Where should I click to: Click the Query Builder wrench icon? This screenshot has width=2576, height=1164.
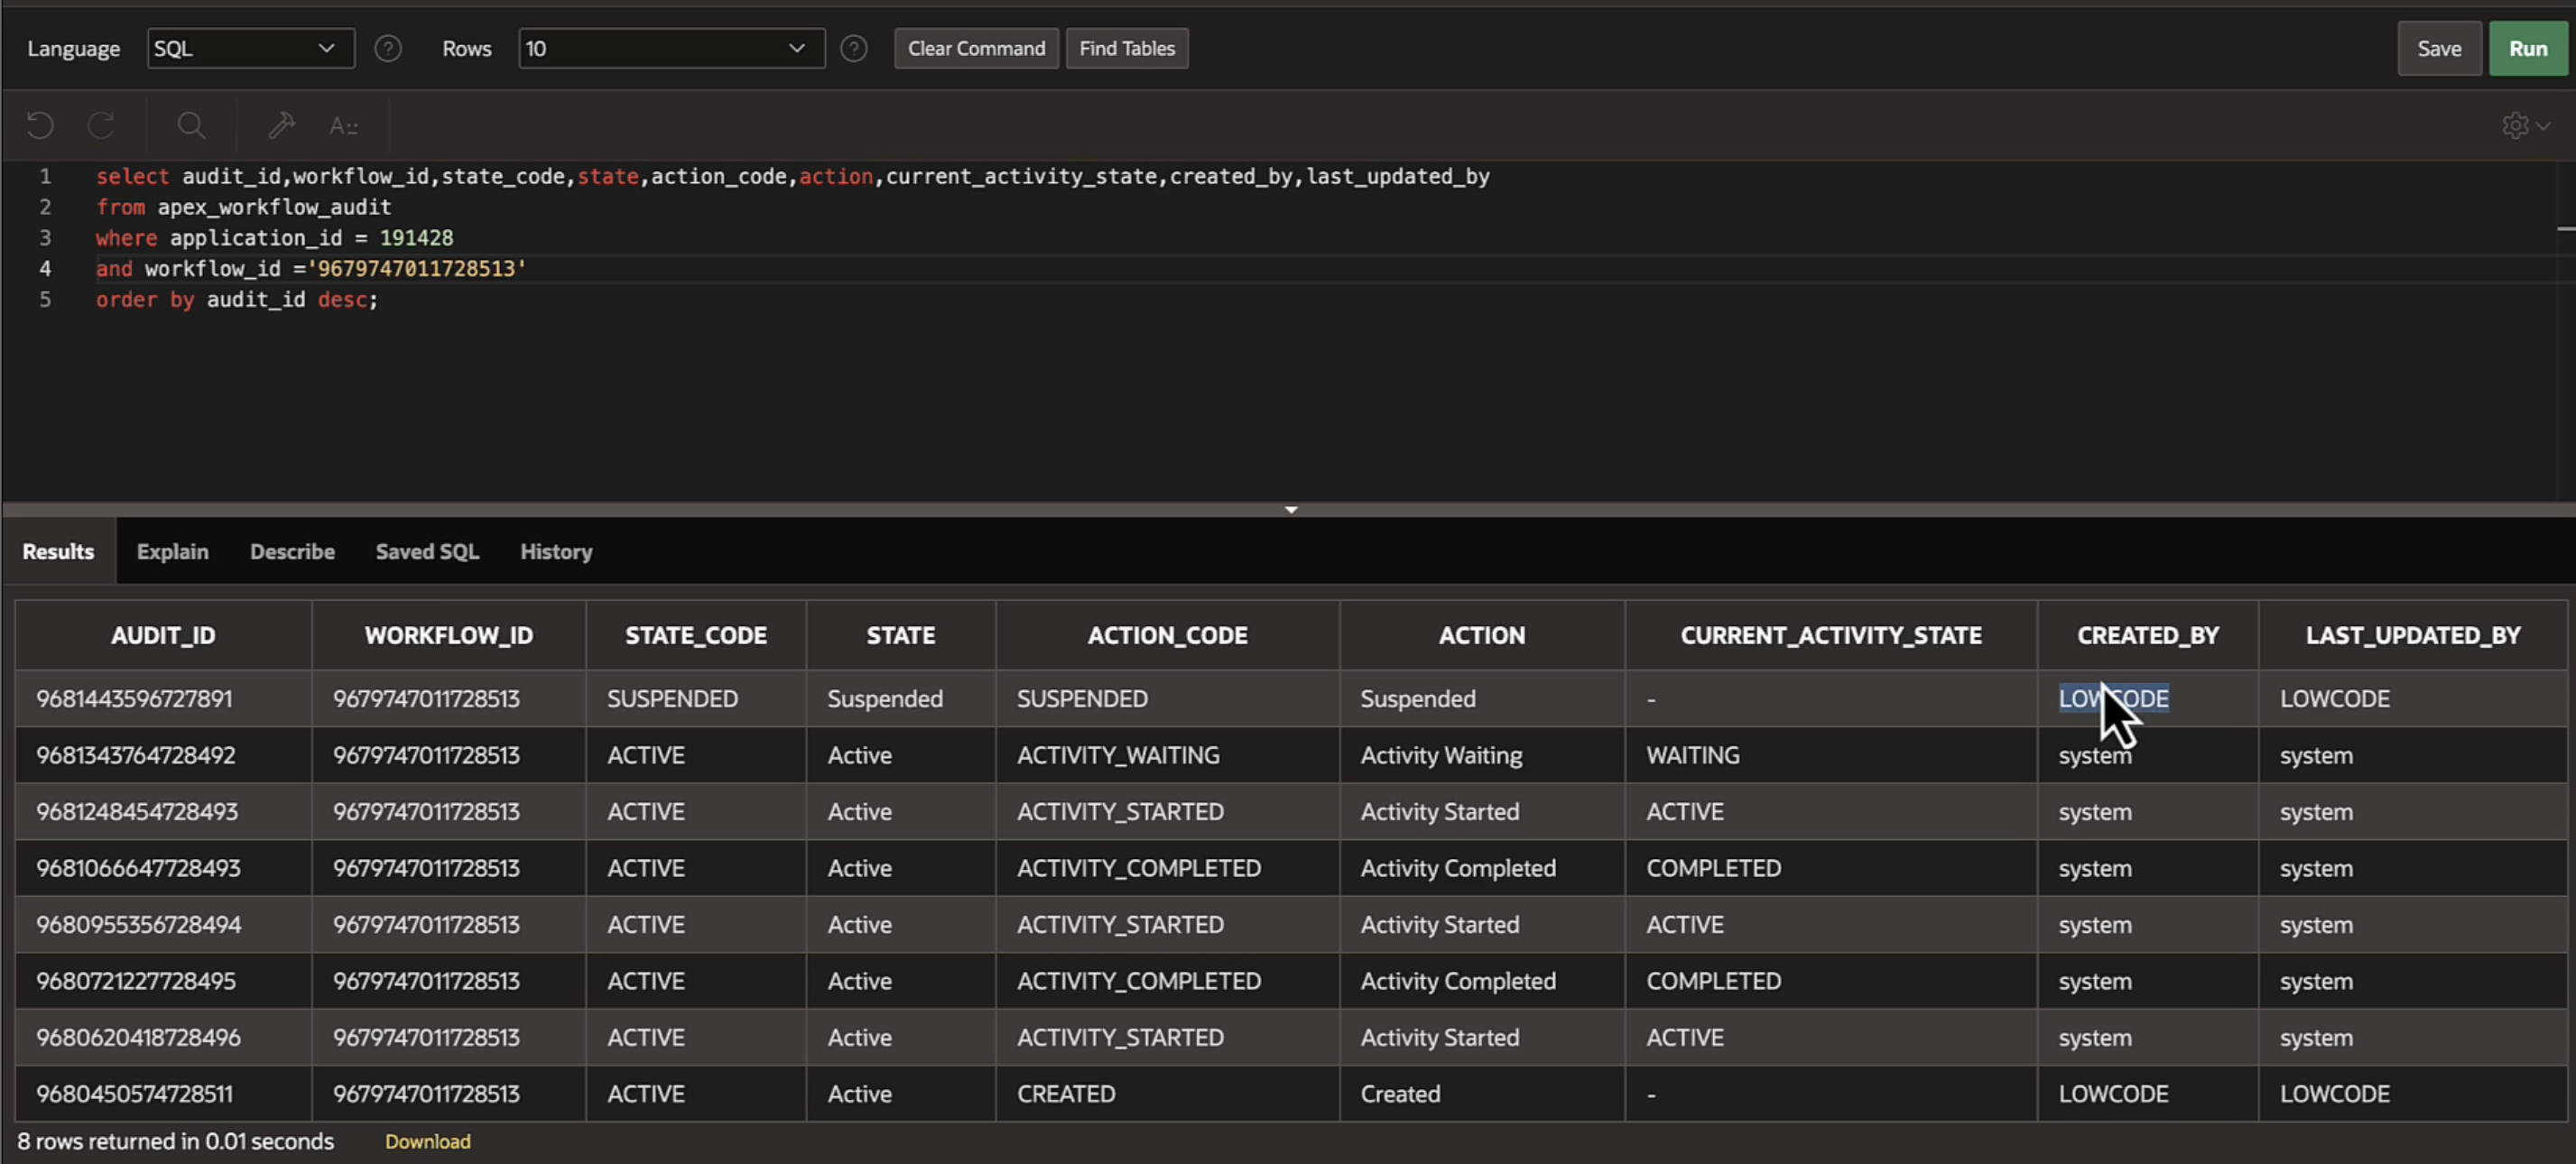click(x=281, y=125)
